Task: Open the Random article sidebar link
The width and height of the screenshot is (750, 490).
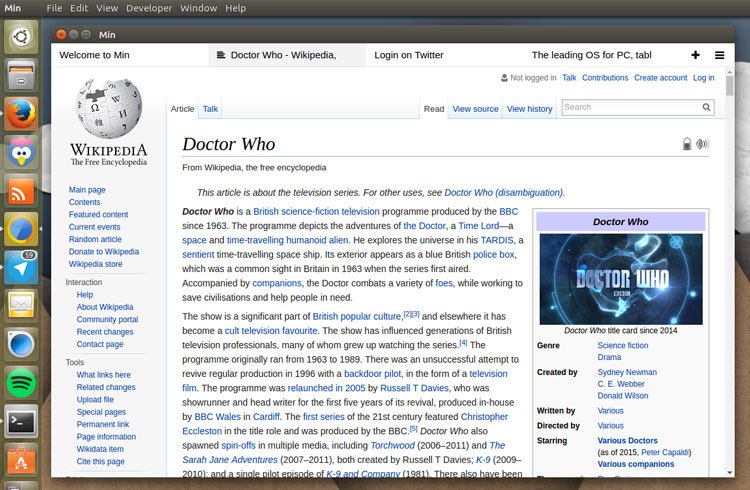Action: (95, 240)
